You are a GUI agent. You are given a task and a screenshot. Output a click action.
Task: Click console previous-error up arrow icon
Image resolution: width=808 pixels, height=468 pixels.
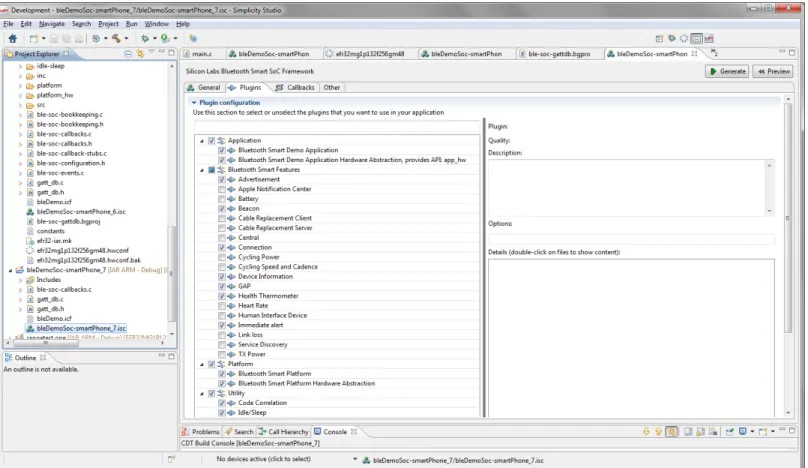(659, 431)
